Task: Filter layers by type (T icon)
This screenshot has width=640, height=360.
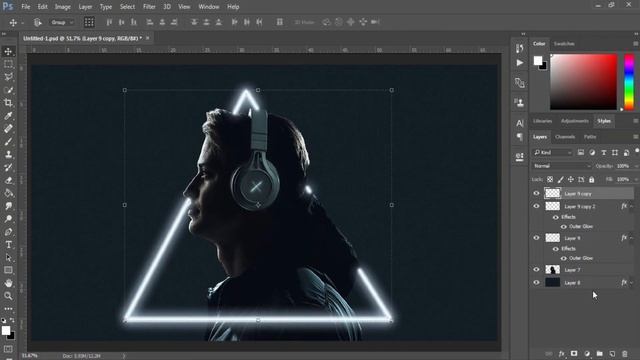Action: [x=604, y=153]
